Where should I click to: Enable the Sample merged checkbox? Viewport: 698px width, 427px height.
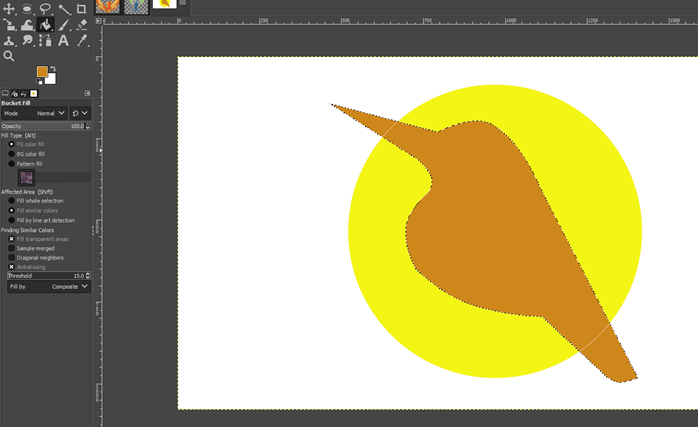pyautogui.click(x=12, y=248)
